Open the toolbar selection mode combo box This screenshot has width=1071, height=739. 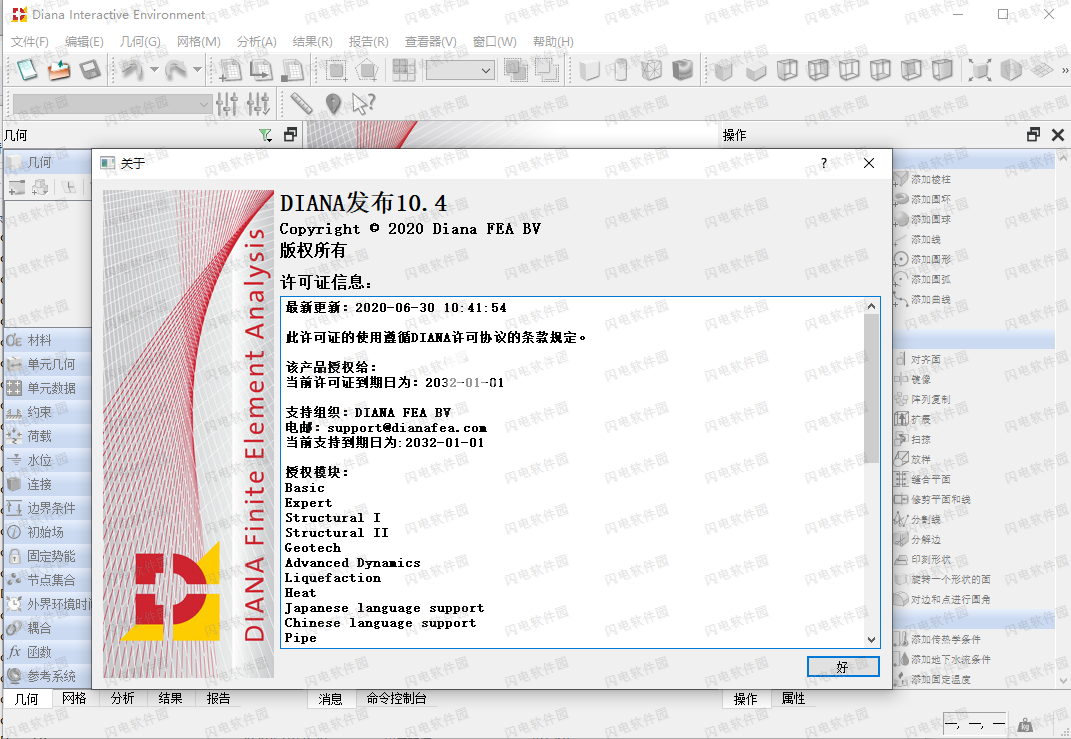(x=460, y=70)
